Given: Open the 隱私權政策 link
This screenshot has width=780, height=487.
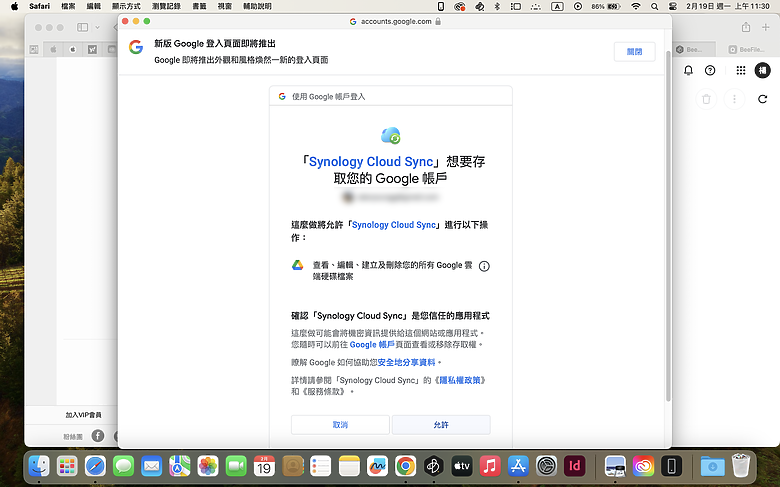Looking at the screenshot, I should (460, 380).
